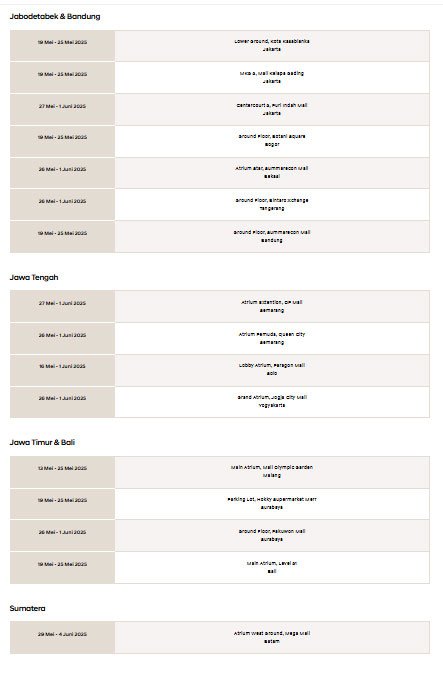The image size is (443, 688).
Task: Click the Summarecon Mall Bekasi location cell
Action: (x=272, y=173)
